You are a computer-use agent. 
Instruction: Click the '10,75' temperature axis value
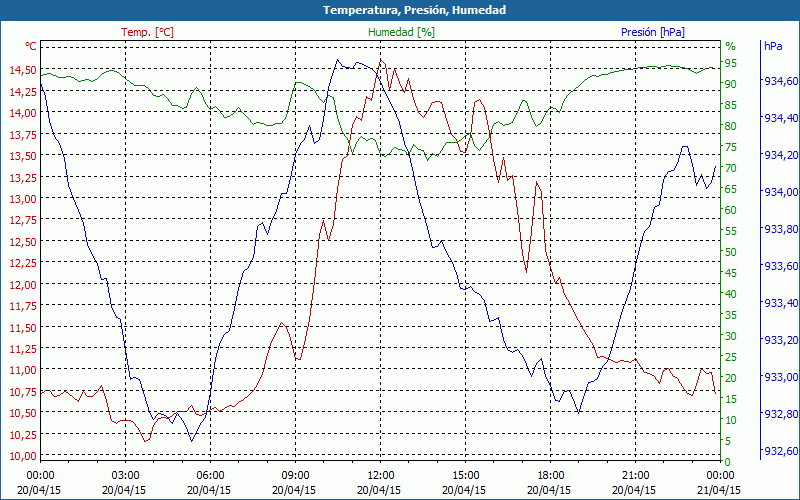pos(22,391)
